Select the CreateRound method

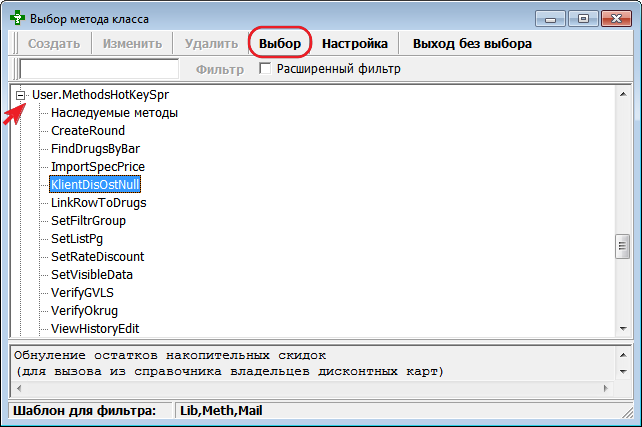pyautogui.click(x=87, y=131)
